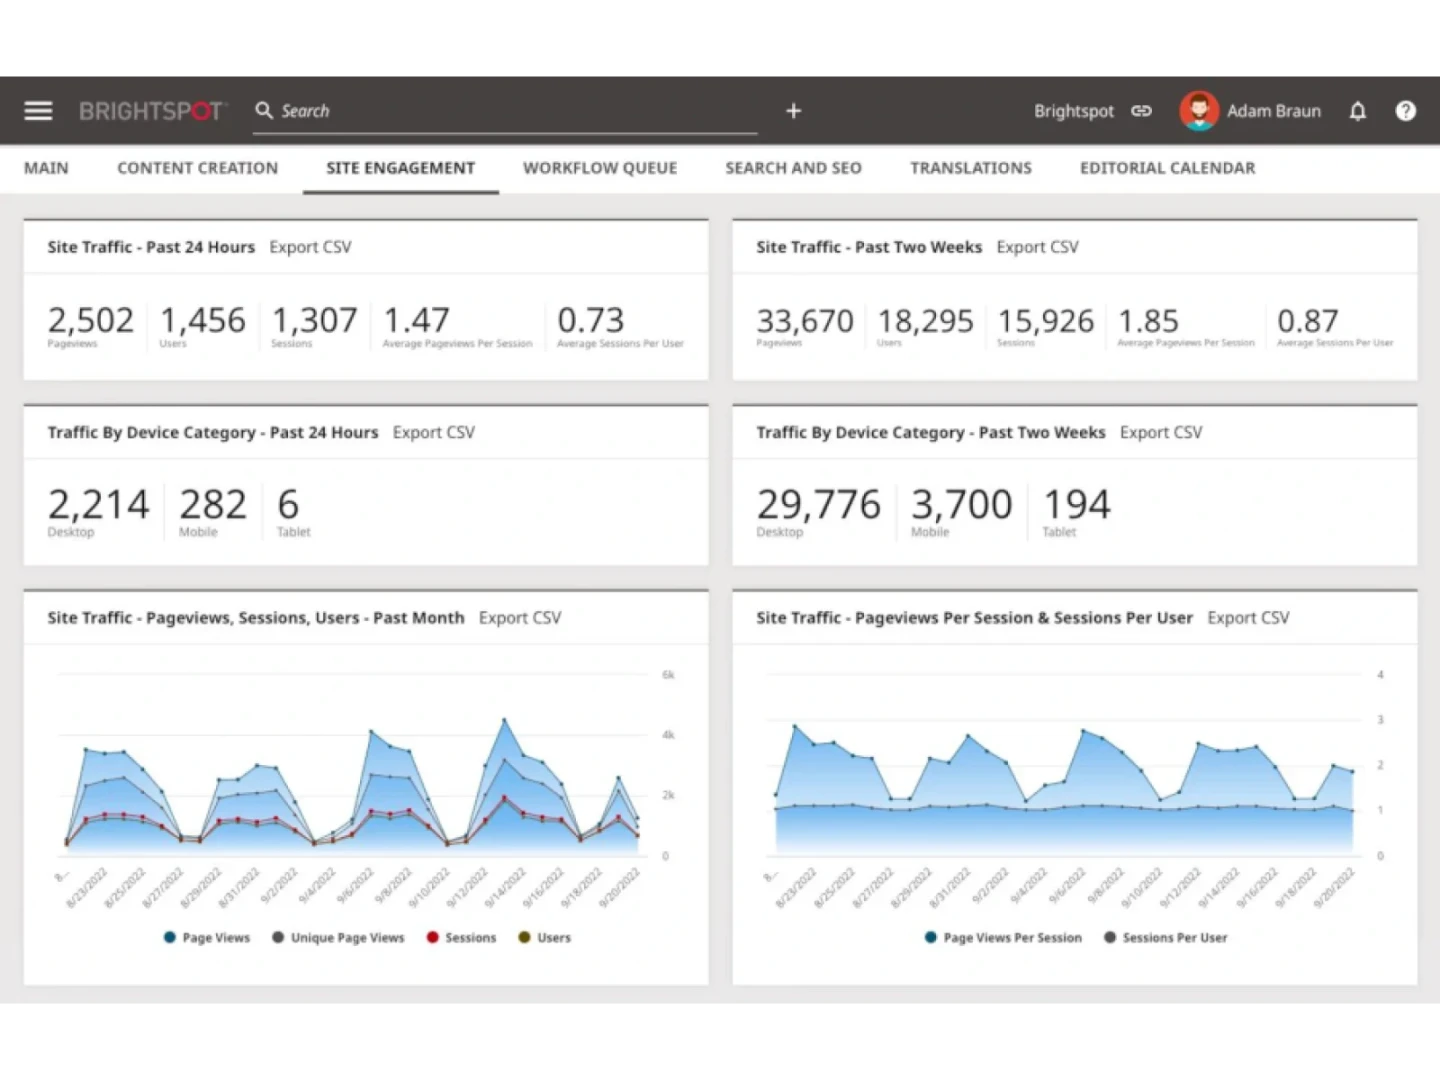Toggle Sessions Per User legend item
Viewport: 1440px width, 1080px height.
click(x=1174, y=938)
